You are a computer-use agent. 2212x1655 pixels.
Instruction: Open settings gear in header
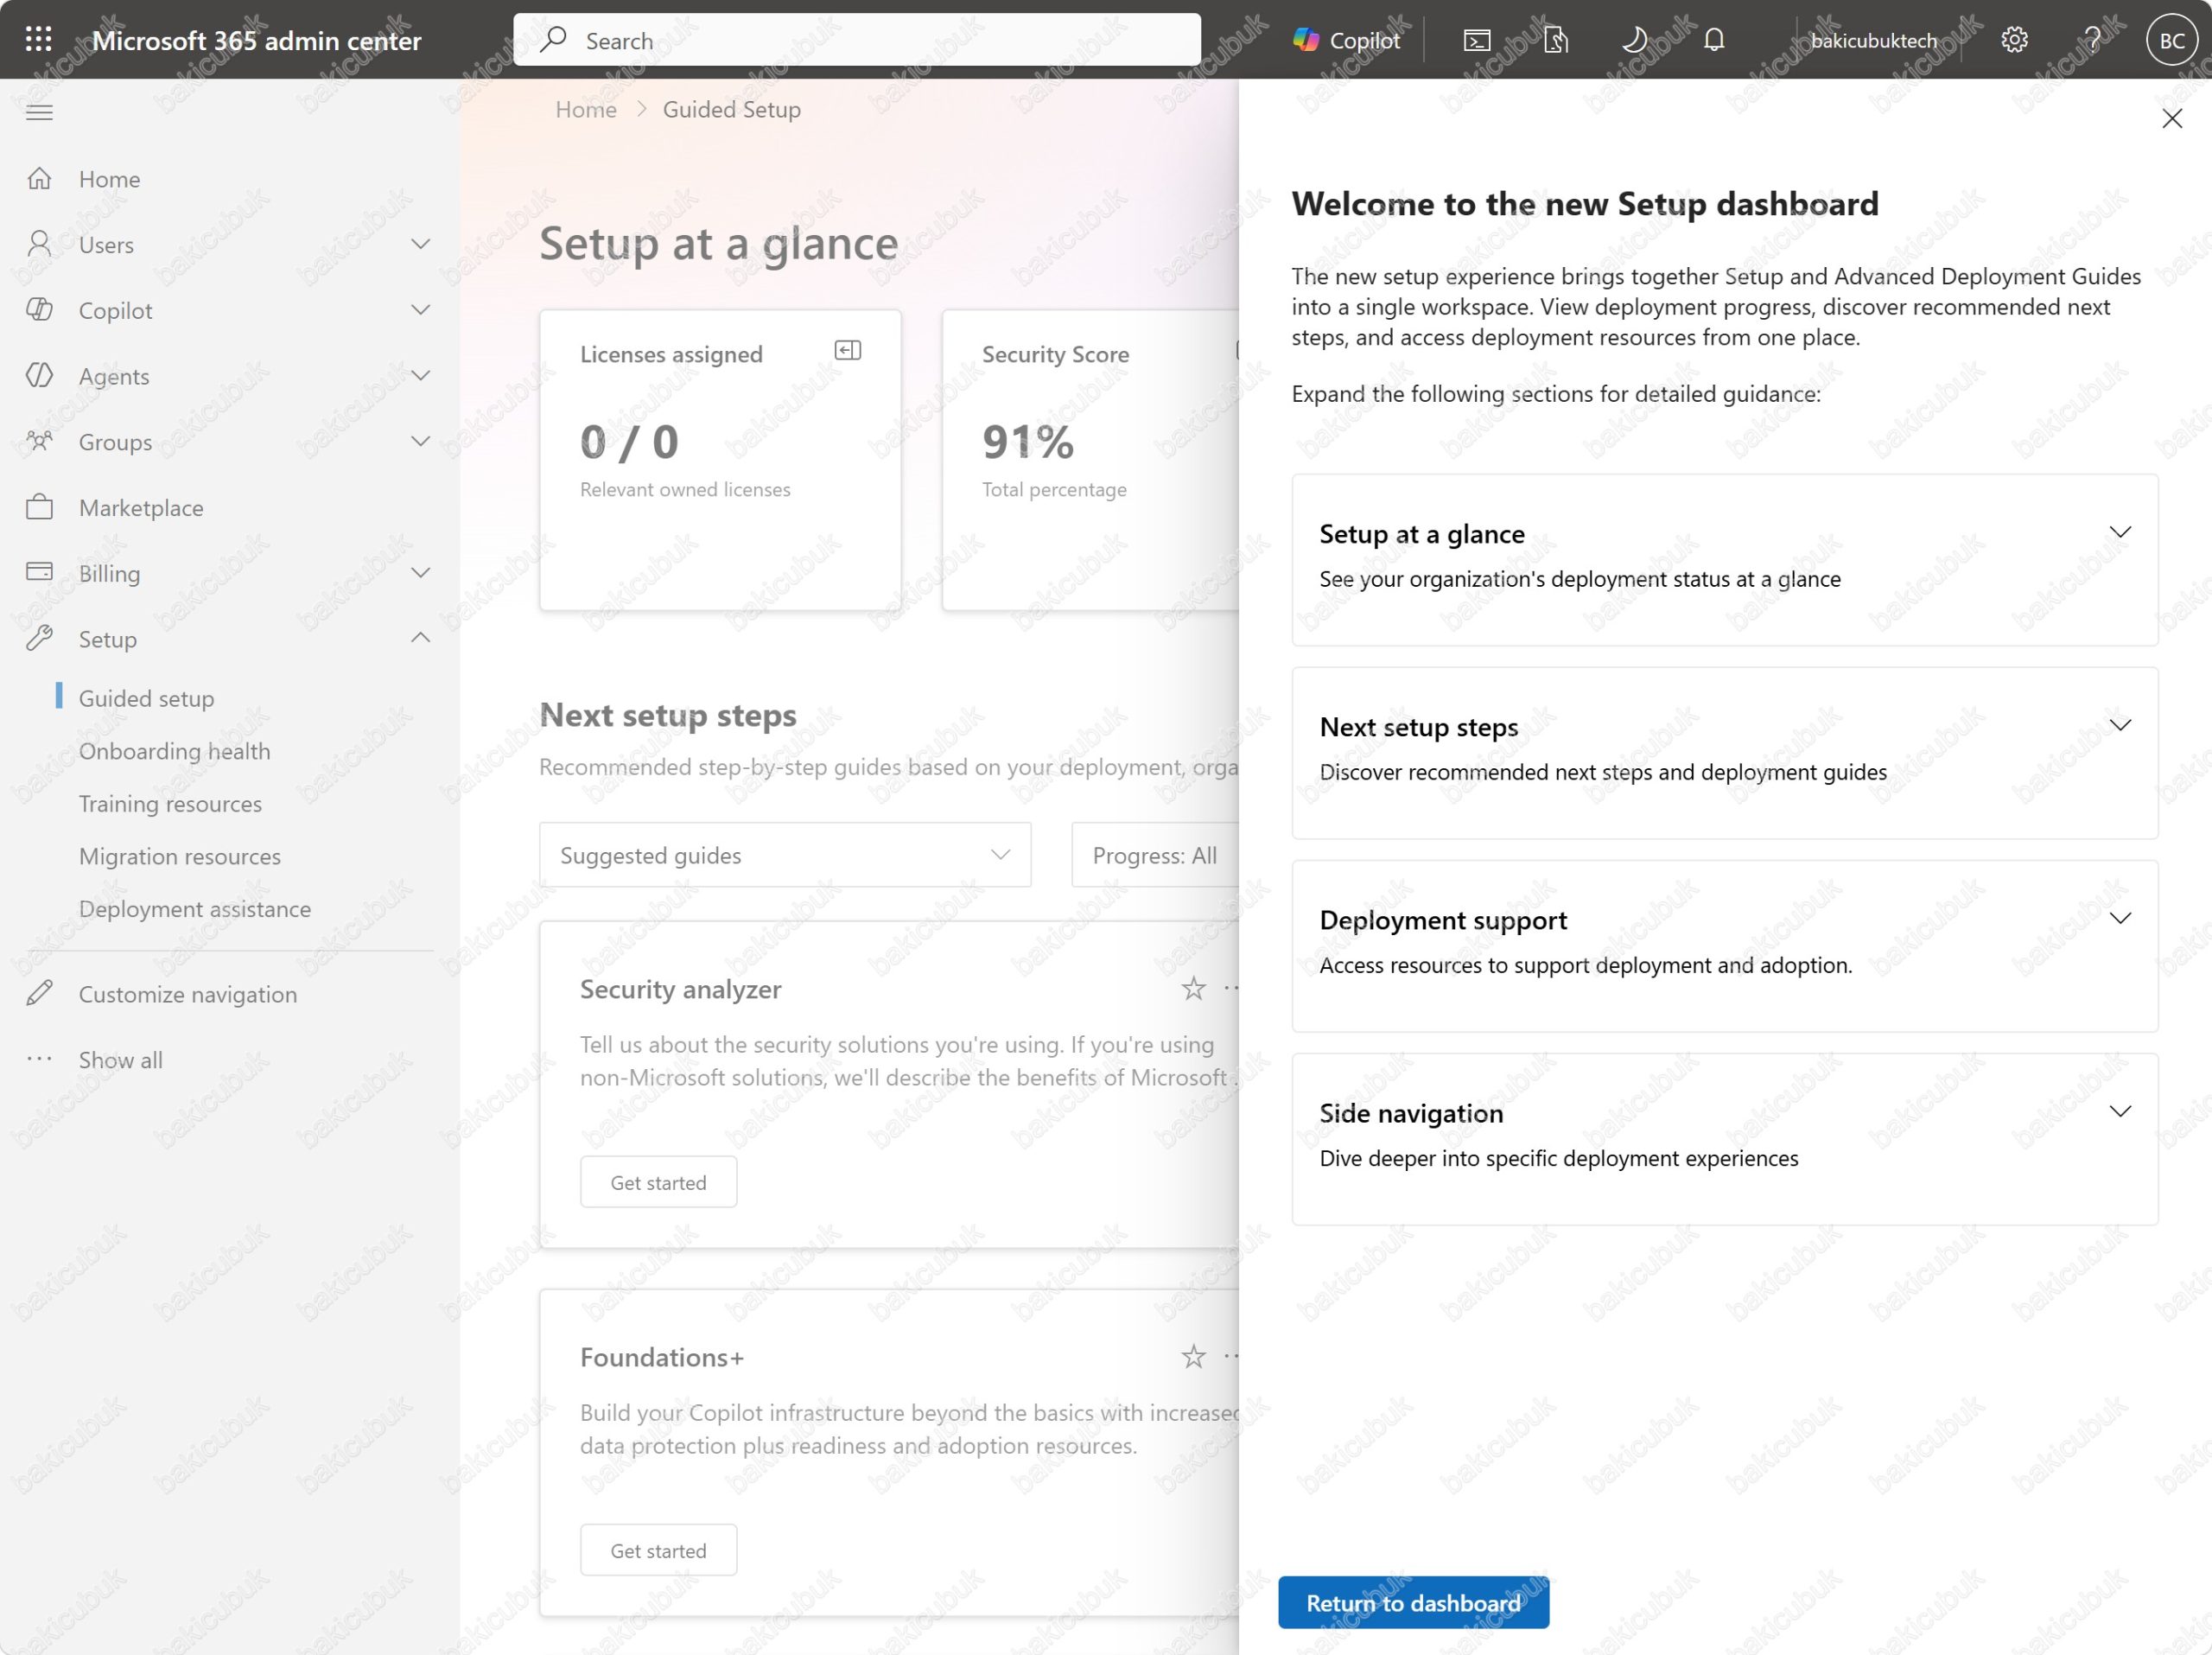pyautogui.click(x=2014, y=40)
